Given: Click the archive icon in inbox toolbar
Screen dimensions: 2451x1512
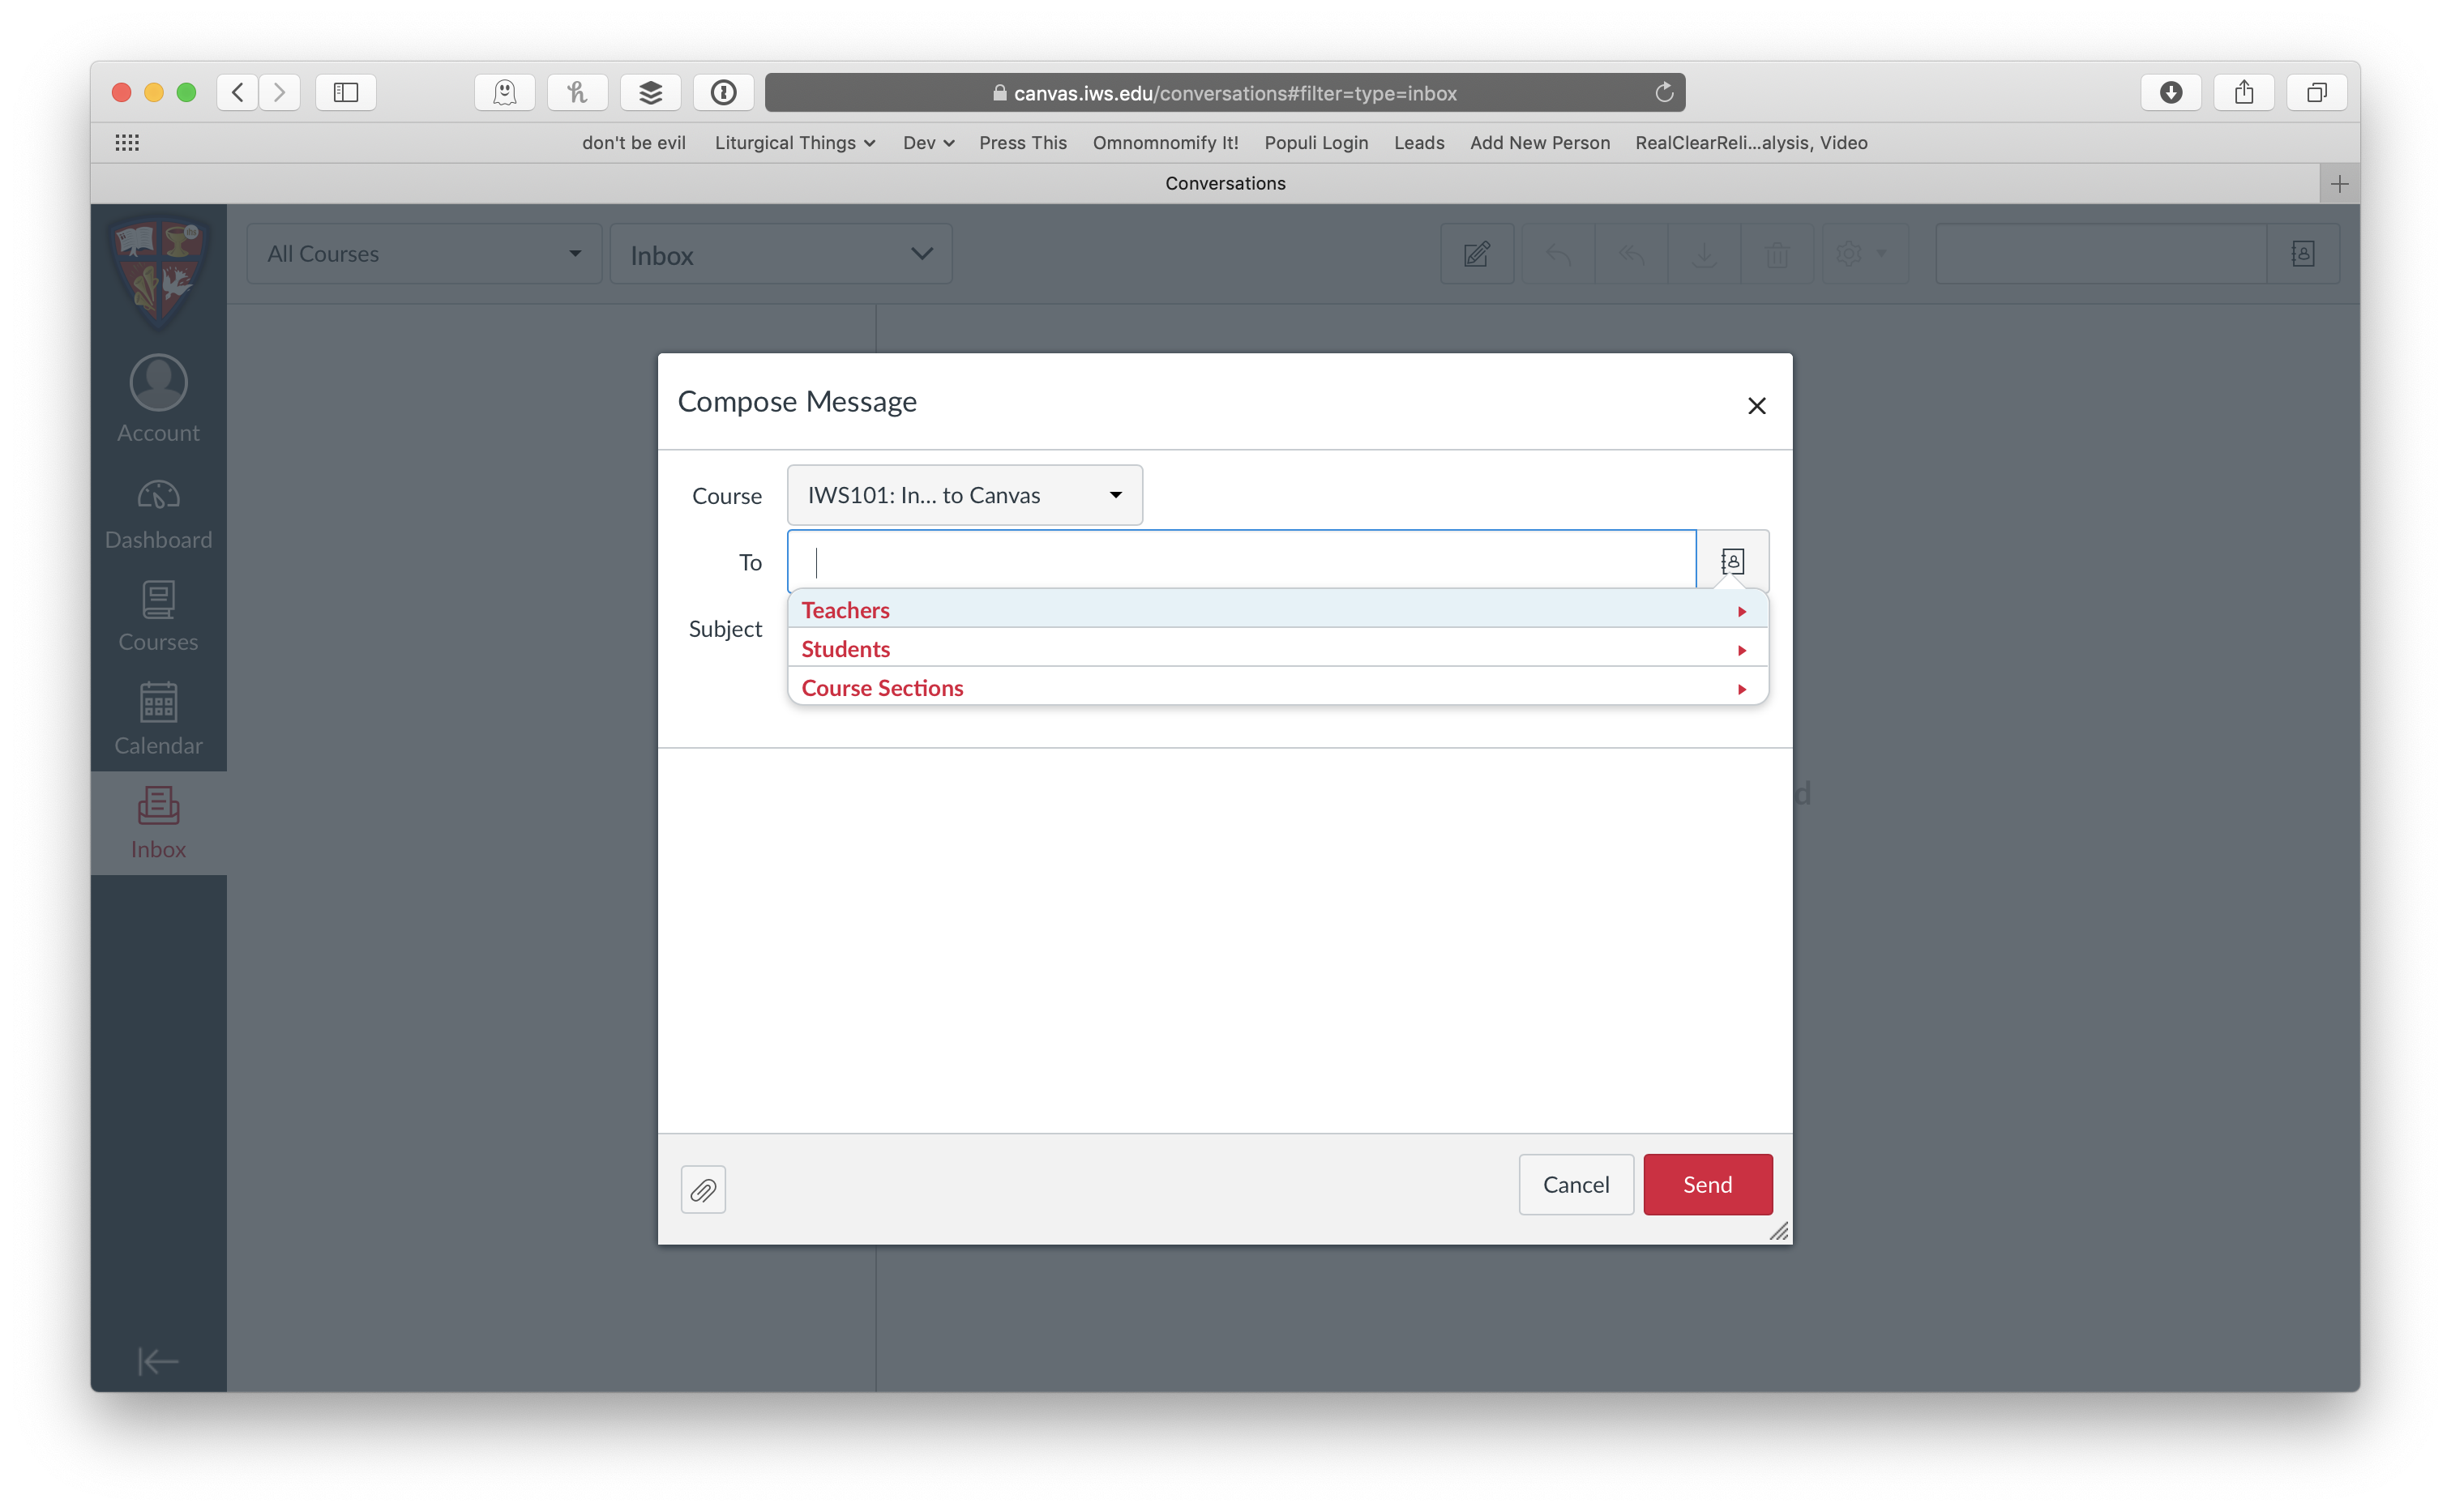Looking at the screenshot, I should point(1704,254).
